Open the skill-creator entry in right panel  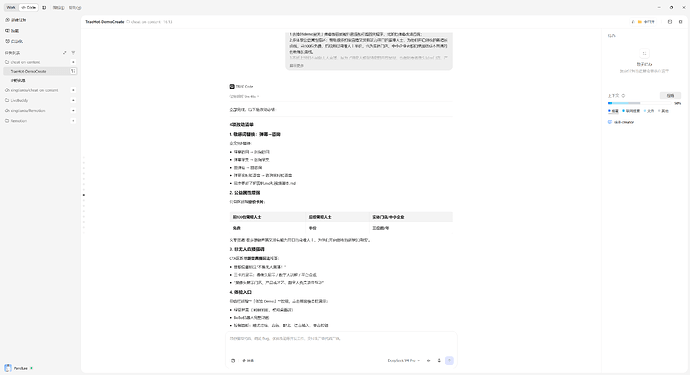click(621, 122)
